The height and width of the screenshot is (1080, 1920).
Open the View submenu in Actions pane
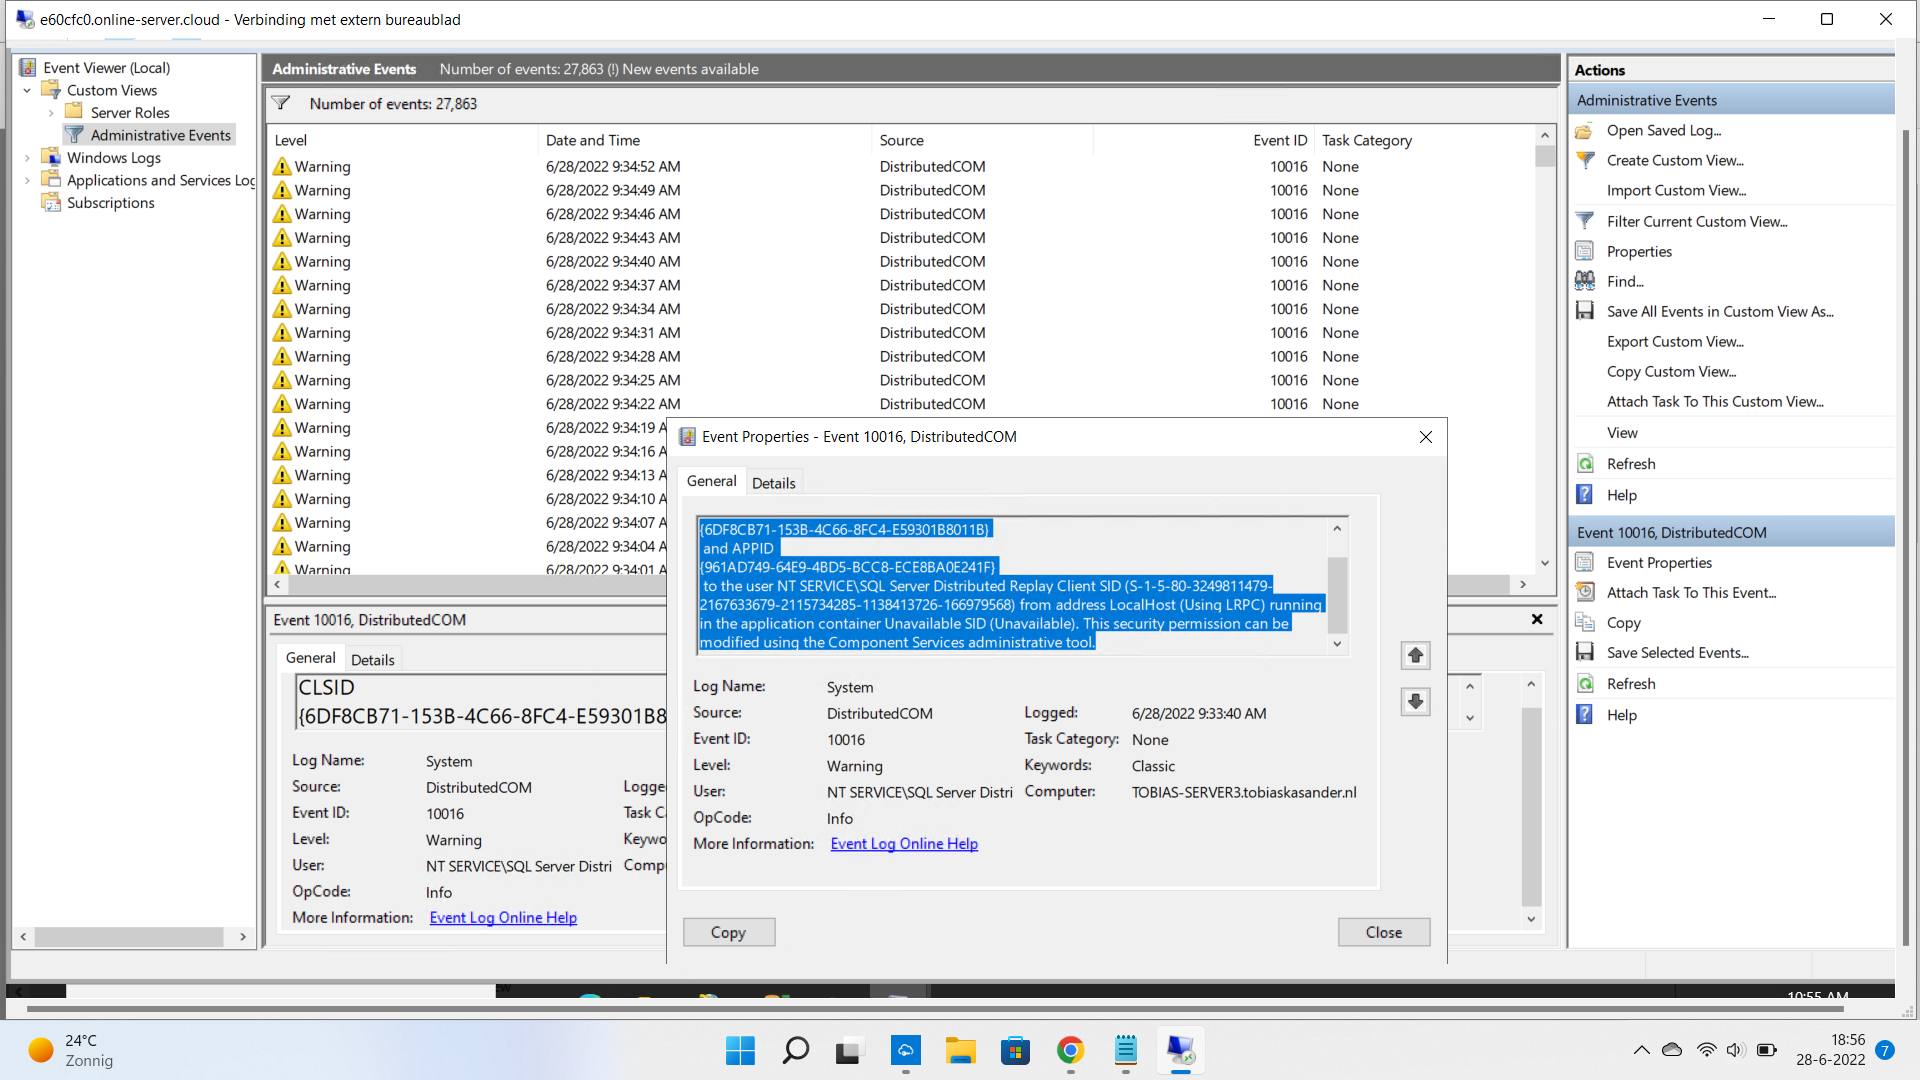click(1622, 433)
